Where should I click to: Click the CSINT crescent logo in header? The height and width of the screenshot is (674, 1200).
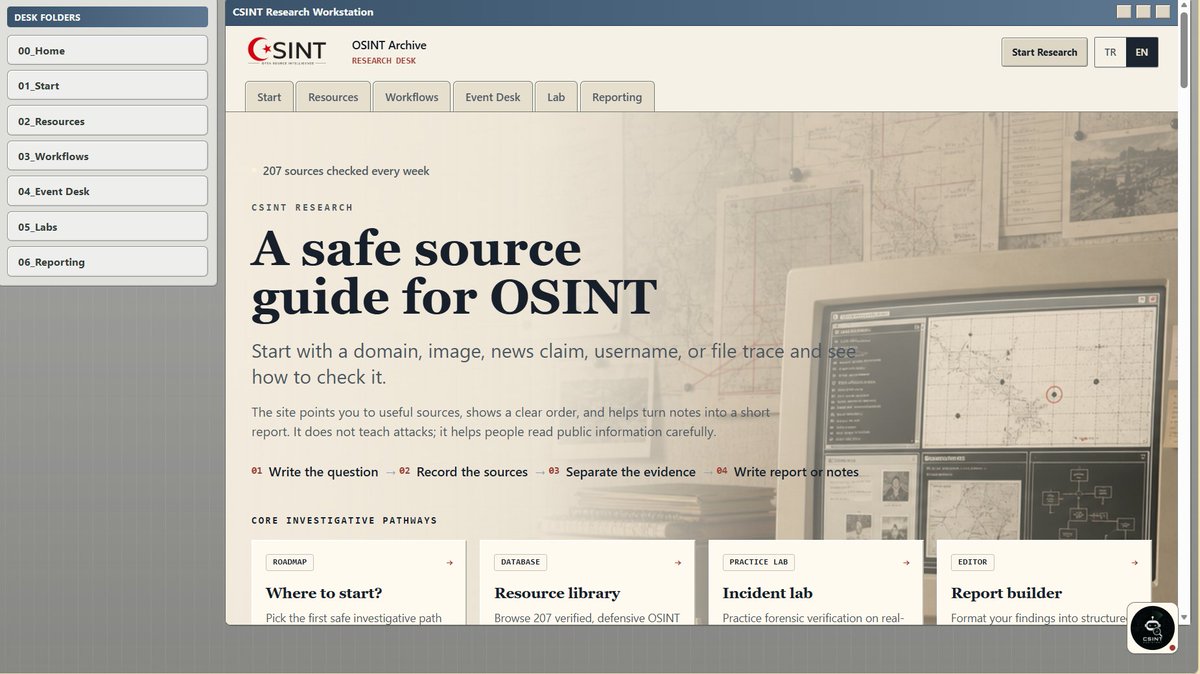coord(287,51)
